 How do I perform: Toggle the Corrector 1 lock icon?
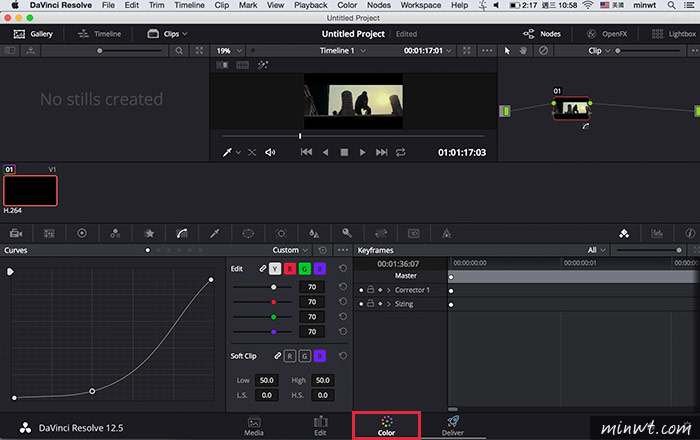(371, 290)
